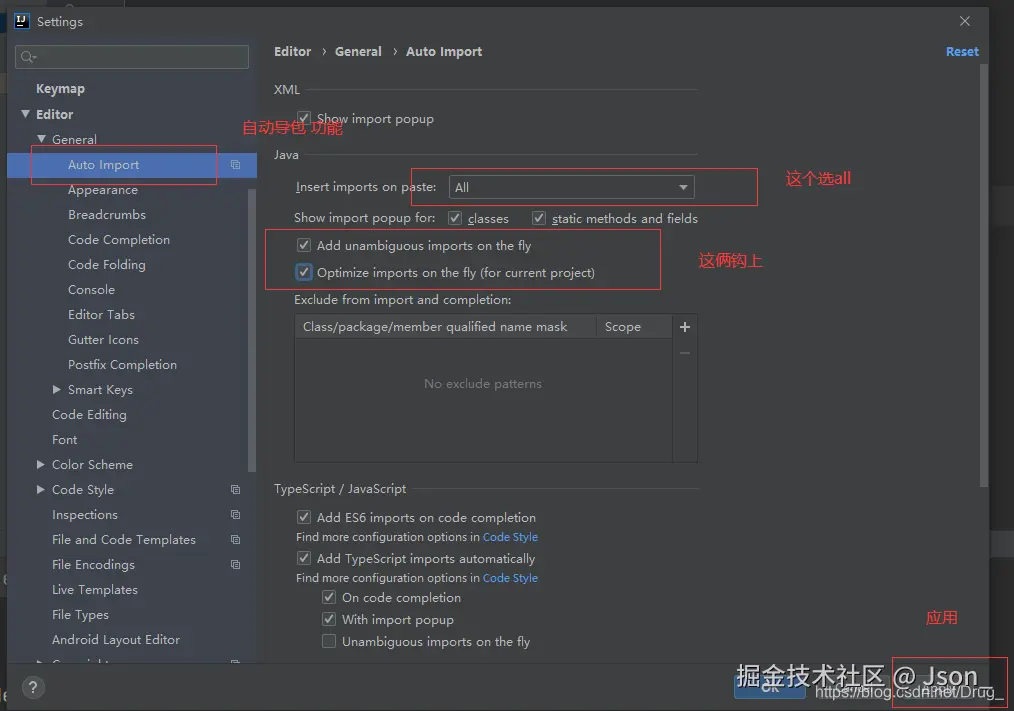The width and height of the screenshot is (1014, 711).
Task: Open Code Editing settings page
Action: pos(89,415)
